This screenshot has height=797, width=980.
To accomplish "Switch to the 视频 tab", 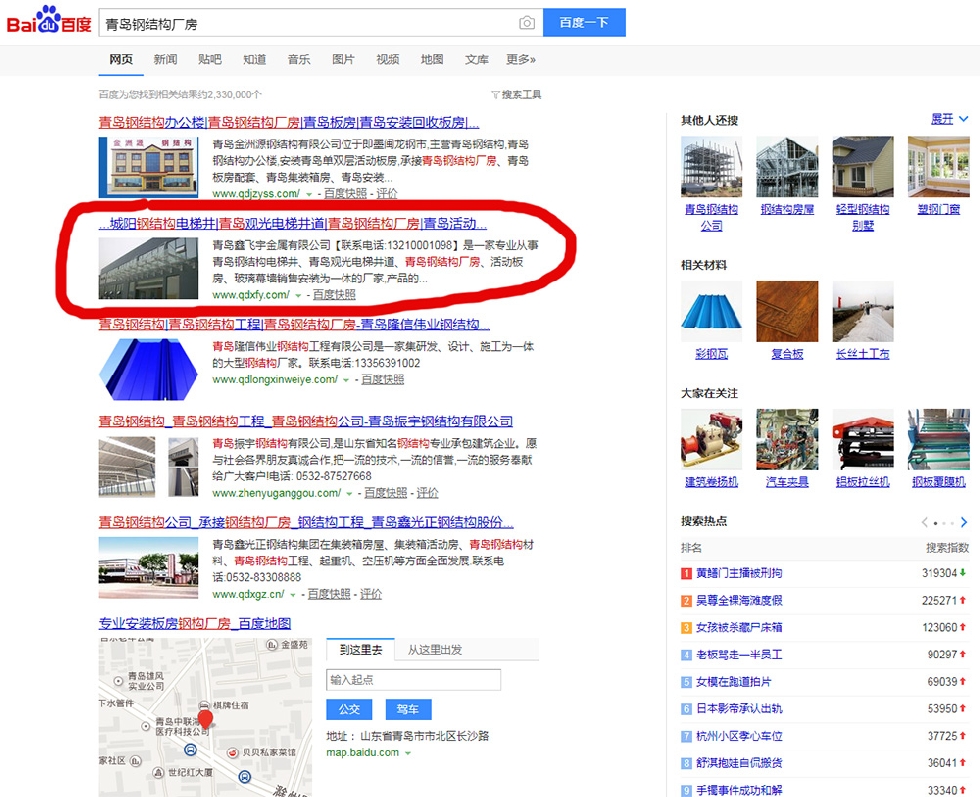I will pos(388,59).
